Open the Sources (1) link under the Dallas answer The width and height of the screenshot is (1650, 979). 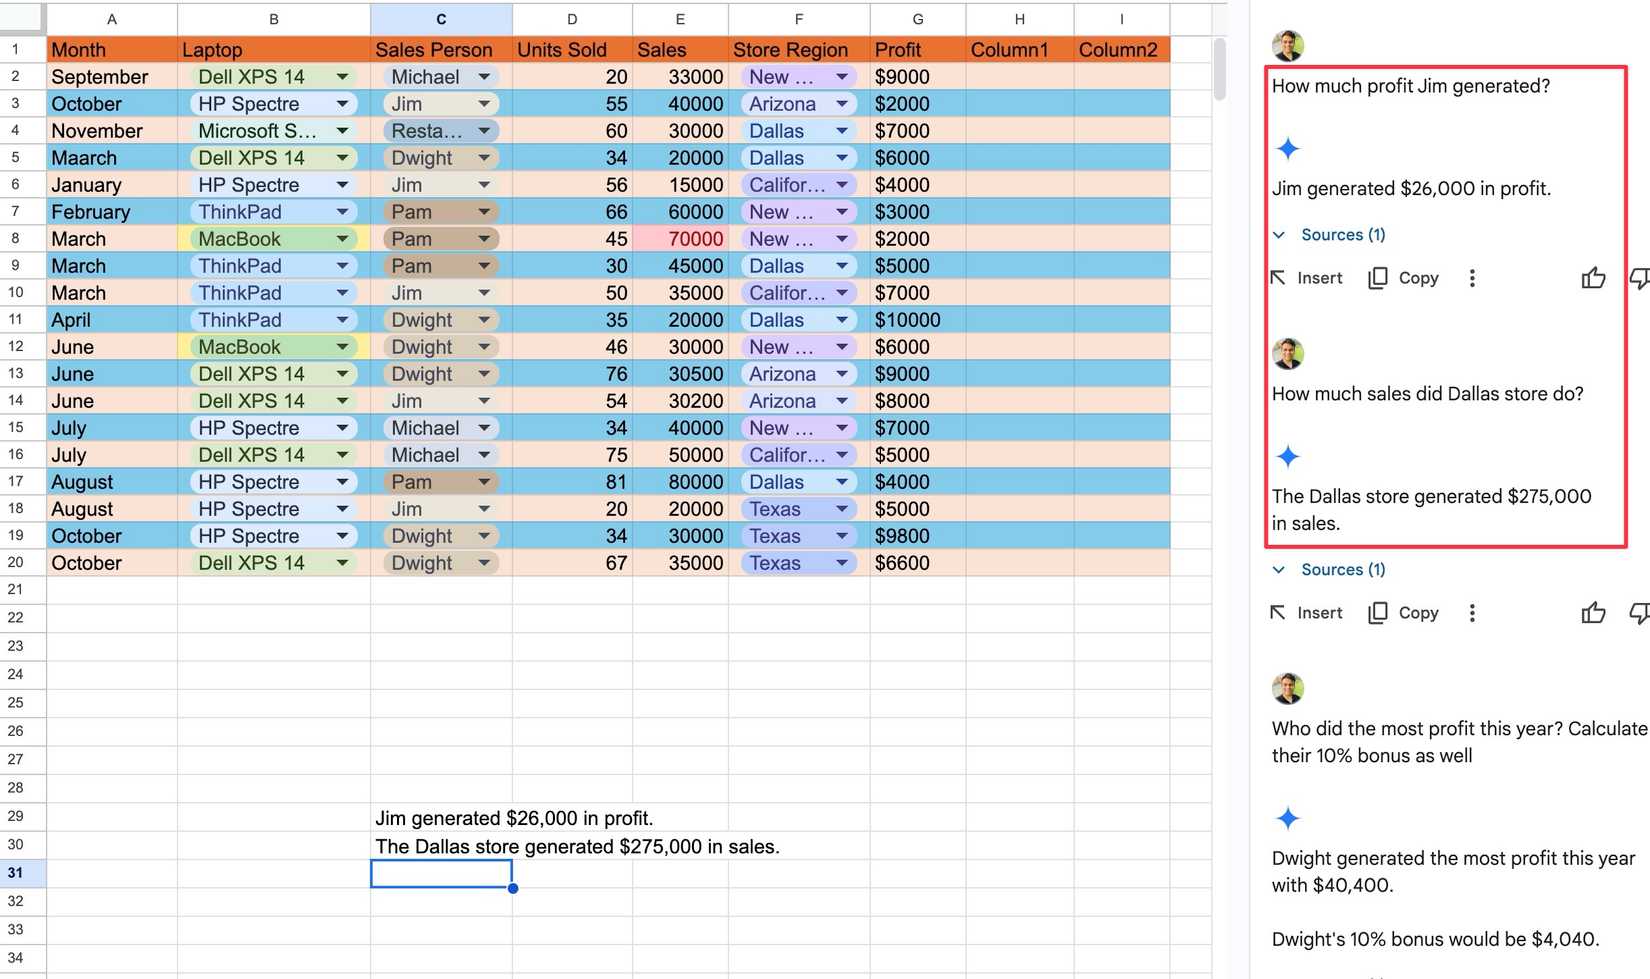point(1341,569)
